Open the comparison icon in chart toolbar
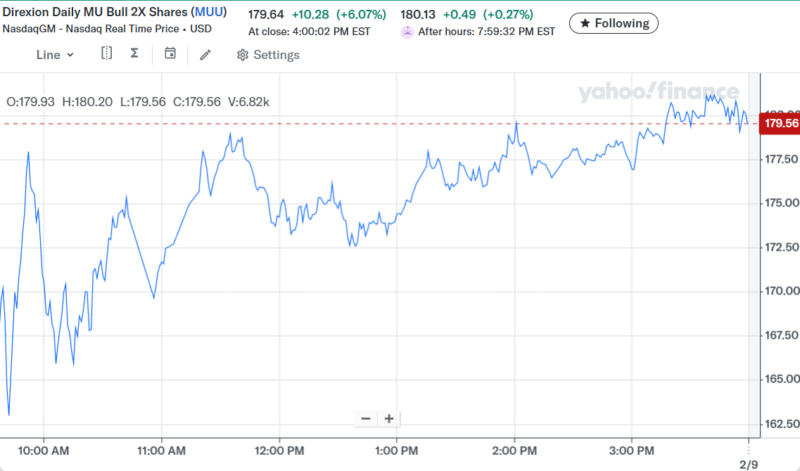Image resolution: width=800 pixels, height=471 pixels. click(x=106, y=54)
